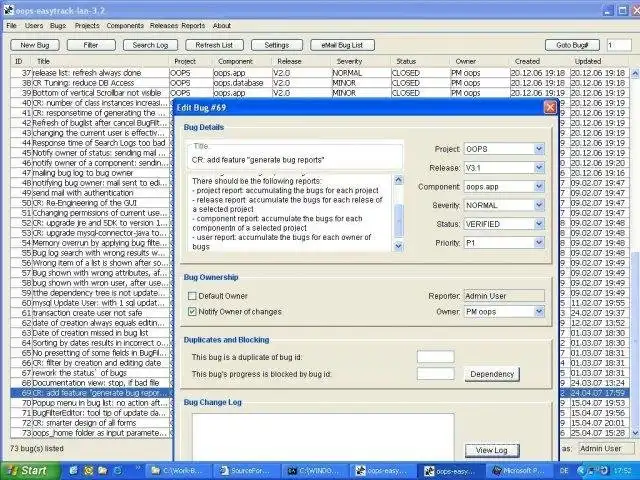This screenshot has height=480, width=640.
Task: Check the Default Owner checkbox
Action: coord(192,296)
